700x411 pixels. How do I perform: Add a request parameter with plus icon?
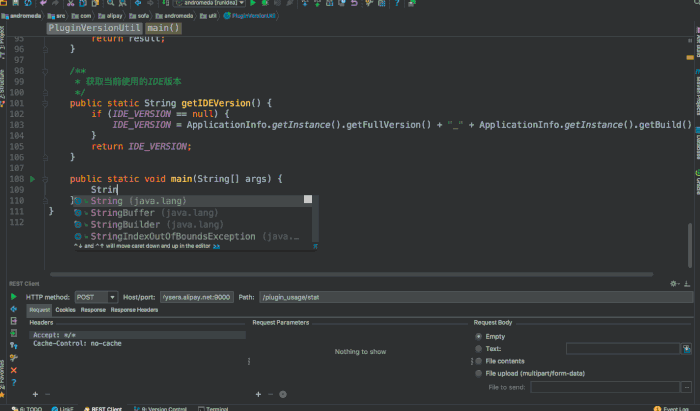[x=258, y=394]
